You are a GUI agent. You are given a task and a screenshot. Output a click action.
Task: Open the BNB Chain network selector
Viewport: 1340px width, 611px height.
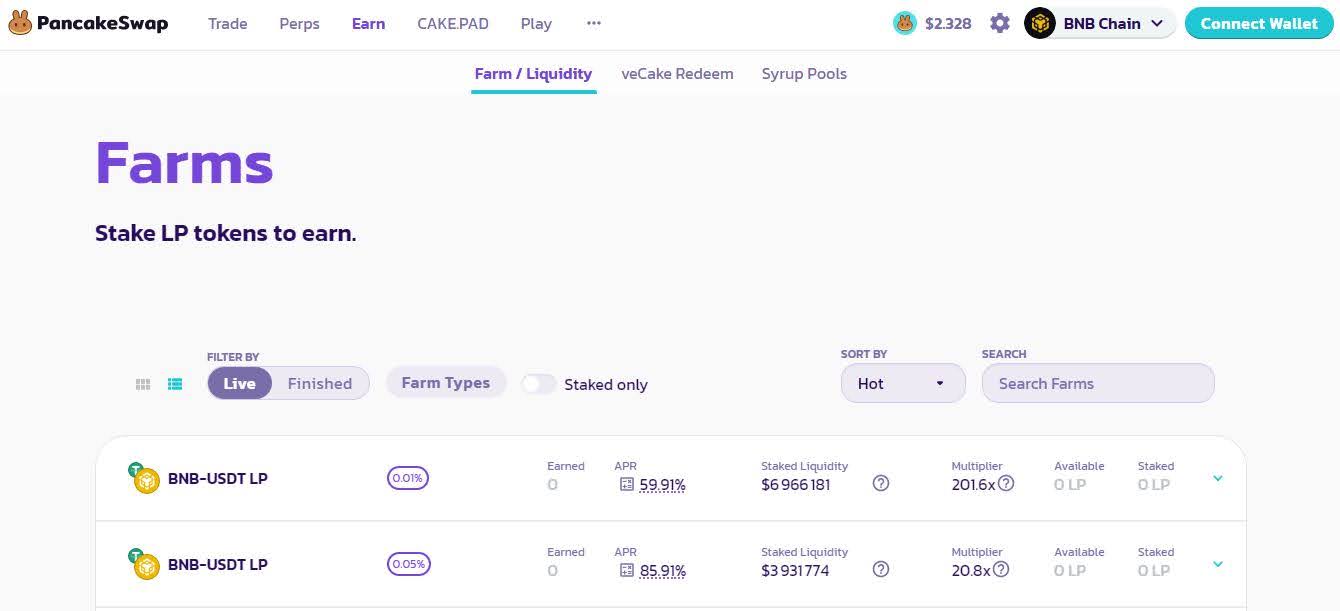(x=1100, y=23)
